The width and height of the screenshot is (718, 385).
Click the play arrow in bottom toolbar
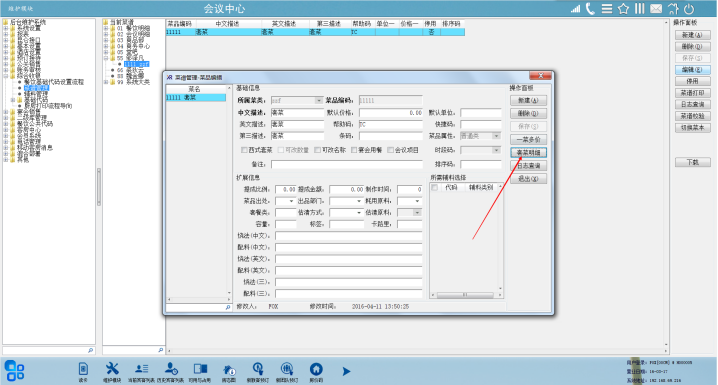coord(346,371)
